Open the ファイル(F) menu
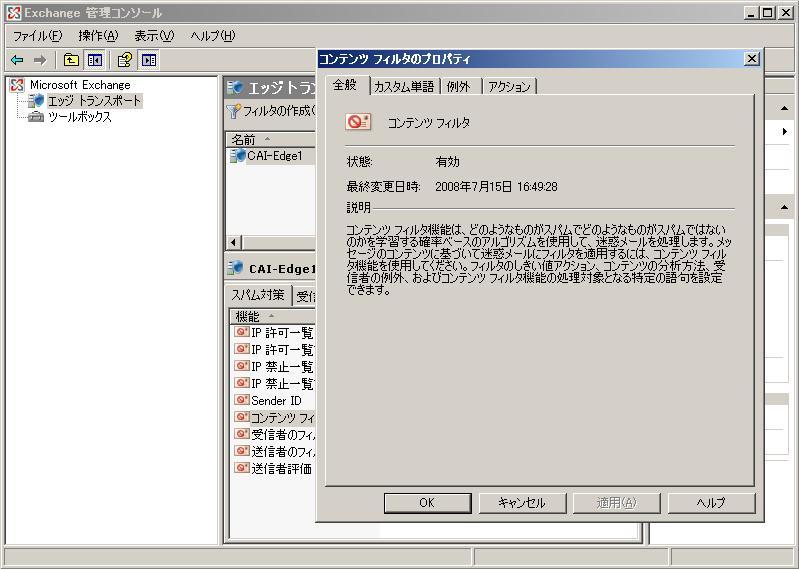 tap(38, 36)
